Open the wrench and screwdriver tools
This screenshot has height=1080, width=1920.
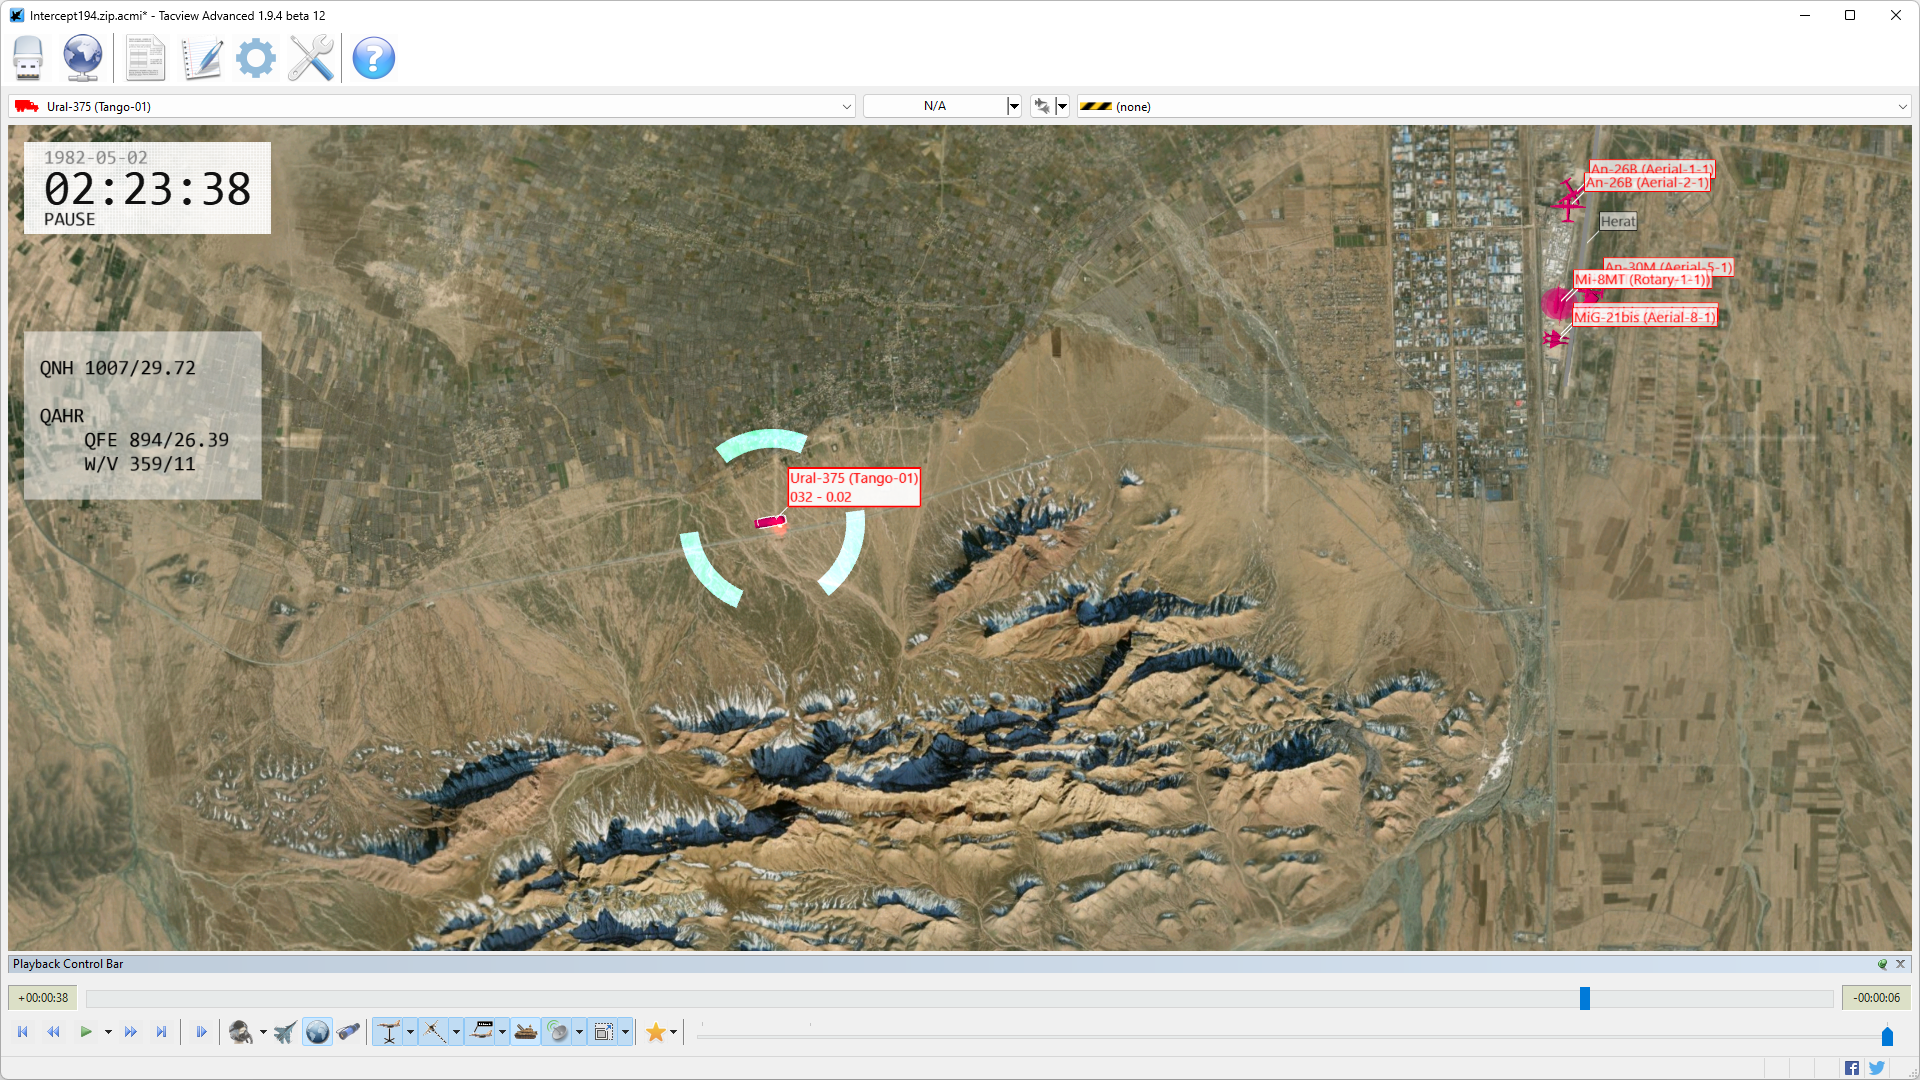[311, 58]
